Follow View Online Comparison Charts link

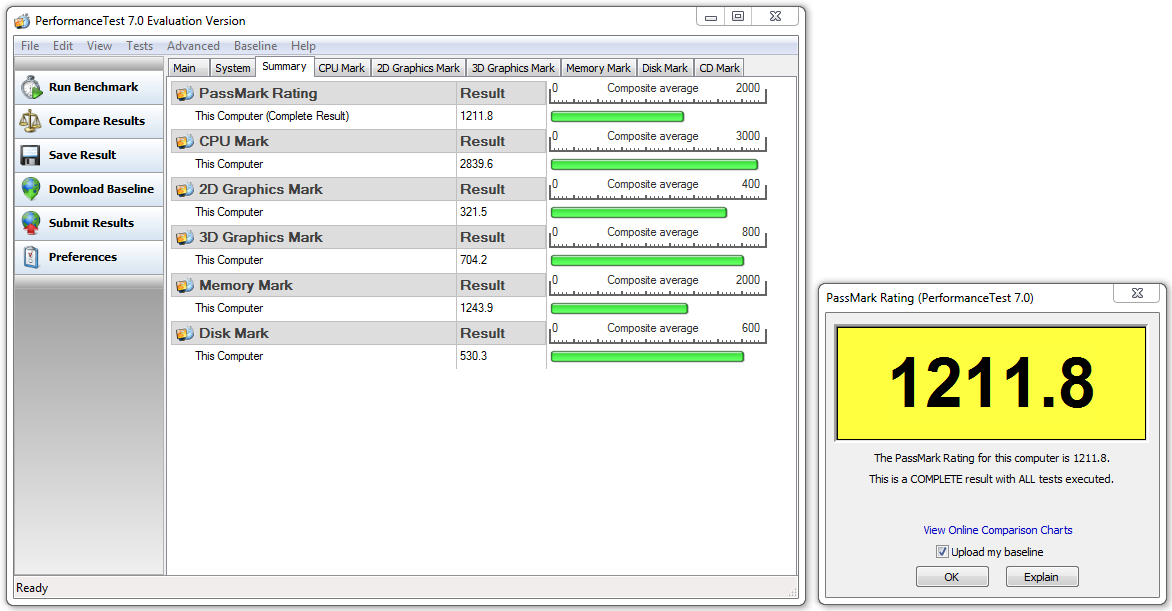[x=997, y=529]
